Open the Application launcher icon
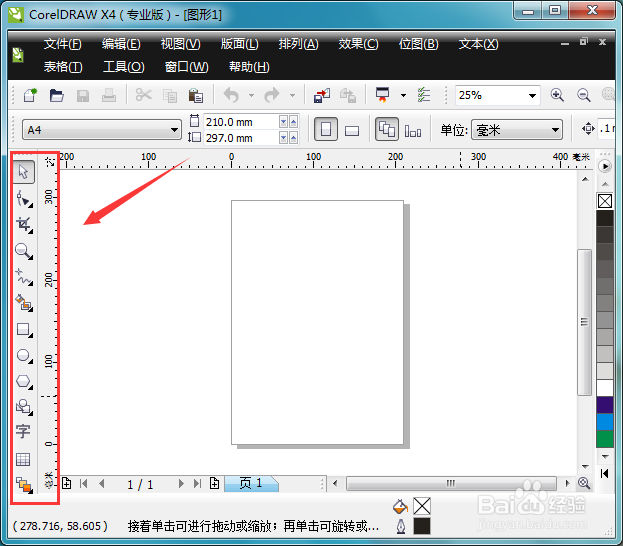The height and width of the screenshot is (546, 623). [x=383, y=95]
